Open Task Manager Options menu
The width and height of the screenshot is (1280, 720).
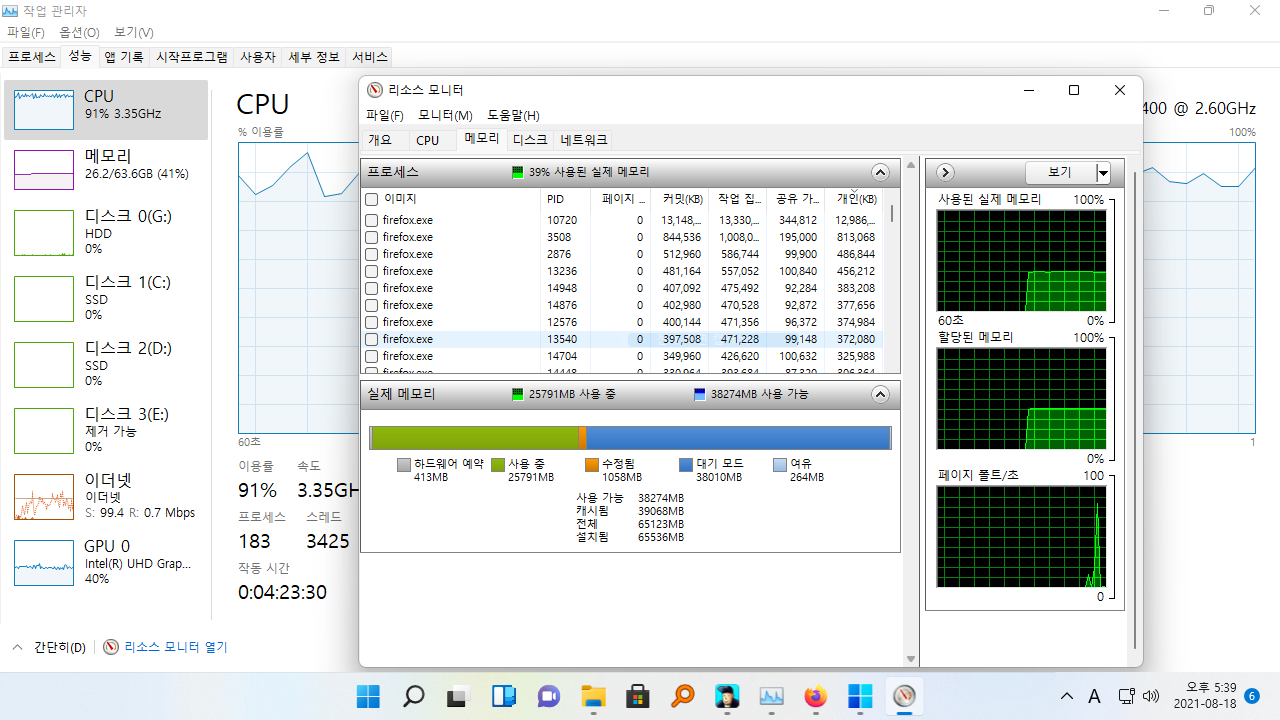pyautogui.click(x=79, y=32)
